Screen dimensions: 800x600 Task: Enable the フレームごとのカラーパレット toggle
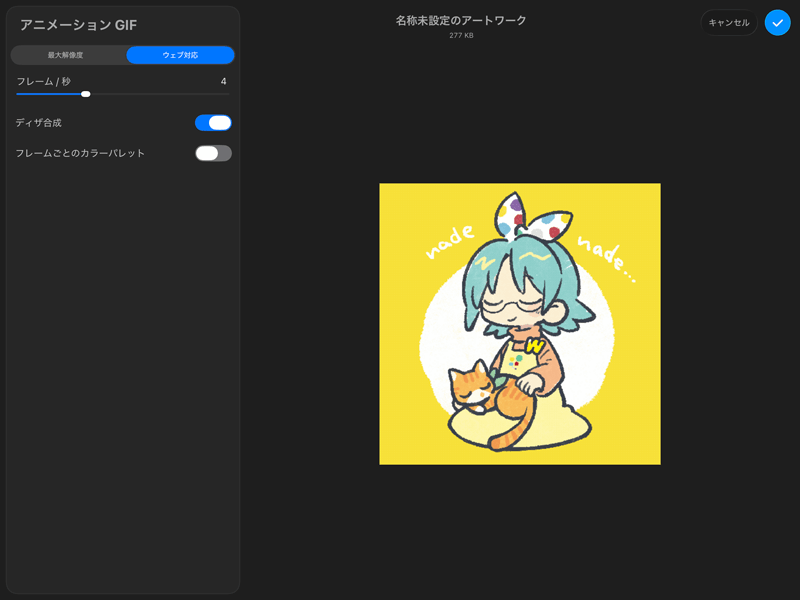coord(213,153)
